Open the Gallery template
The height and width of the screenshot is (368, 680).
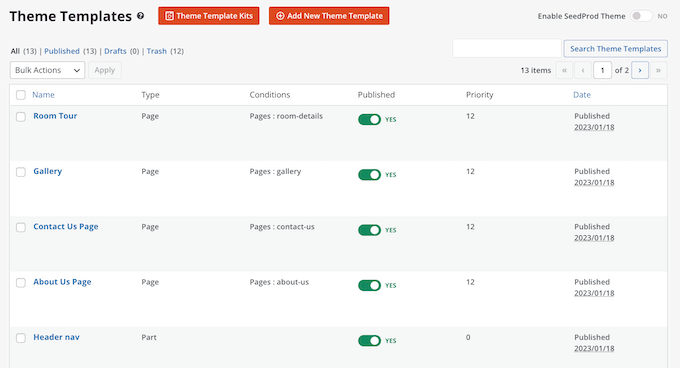pos(48,171)
